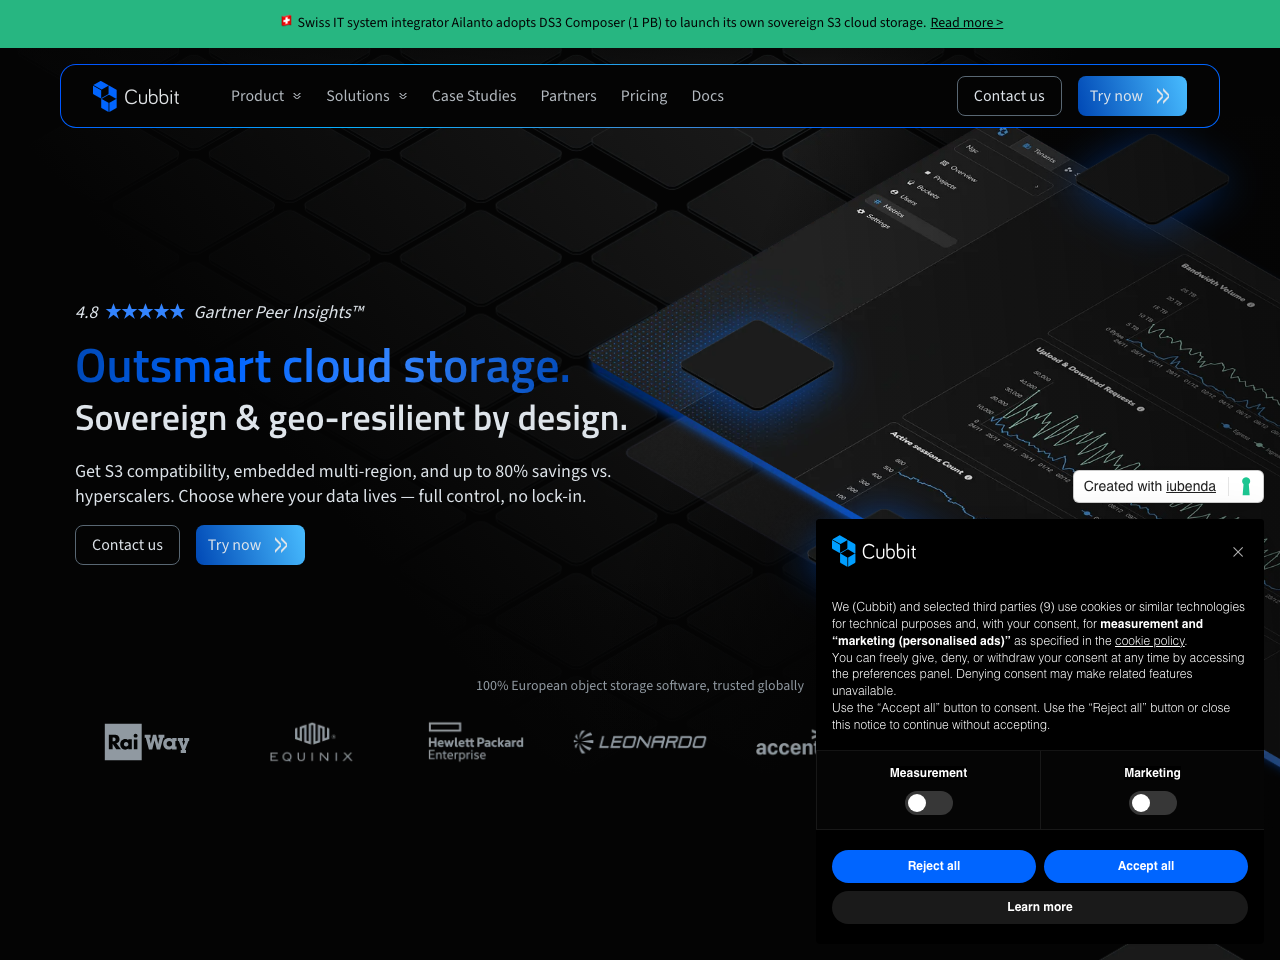Click the Leonardo partner logo
Image resolution: width=1280 pixels, height=960 pixels.
click(x=640, y=742)
